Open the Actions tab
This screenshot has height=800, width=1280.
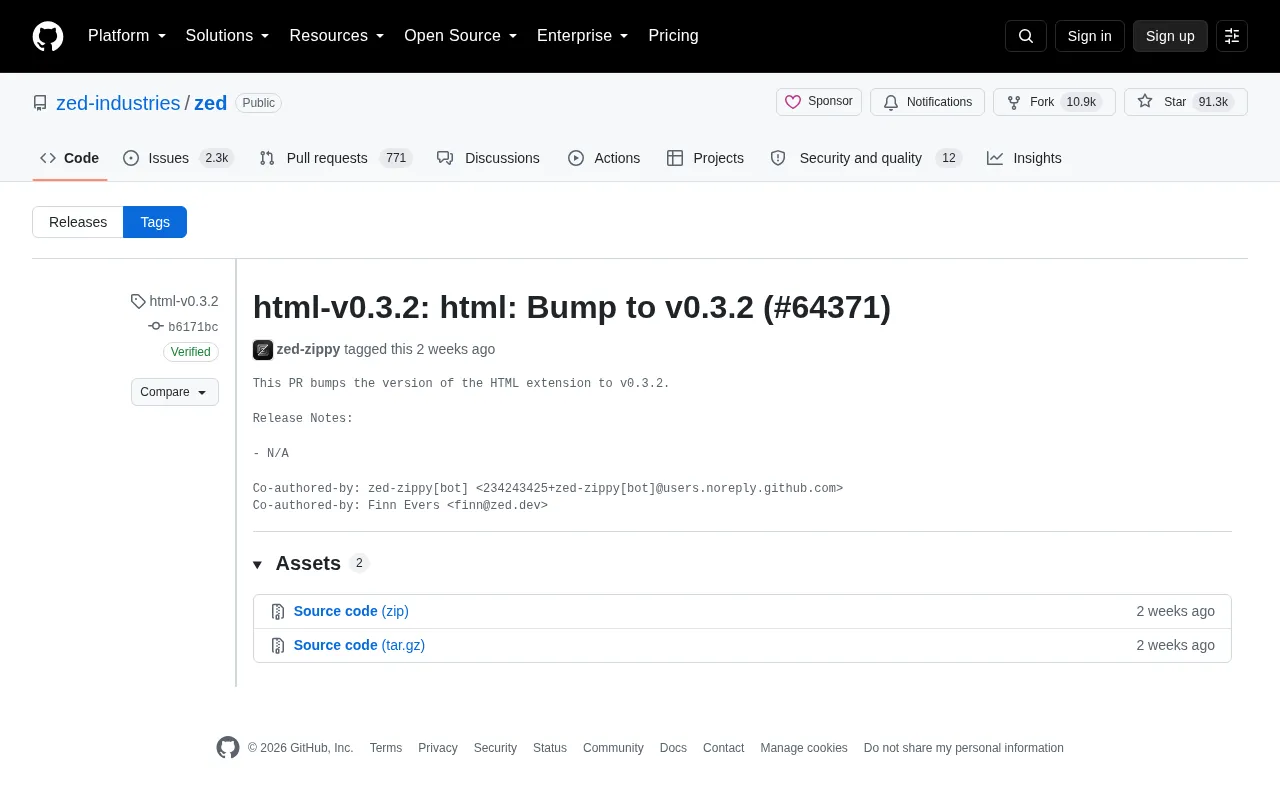click(604, 158)
